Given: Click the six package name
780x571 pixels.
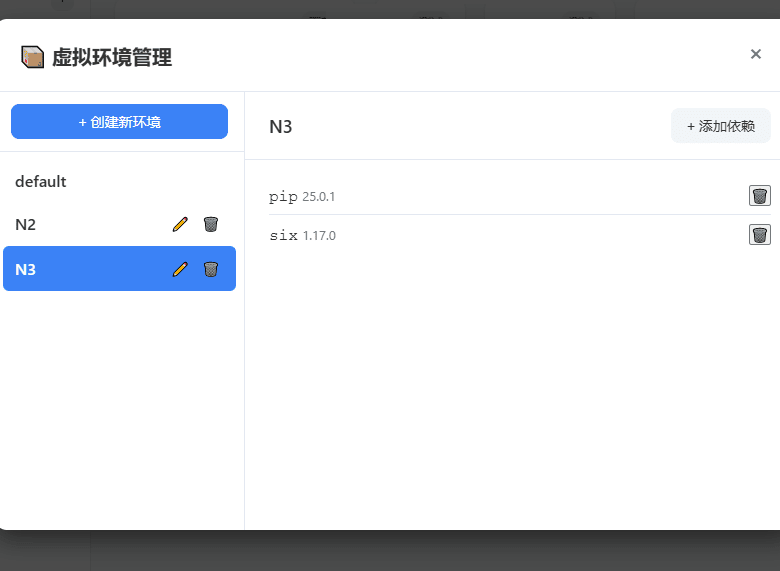Looking at the screenshot, I should [x=283, y=236].
